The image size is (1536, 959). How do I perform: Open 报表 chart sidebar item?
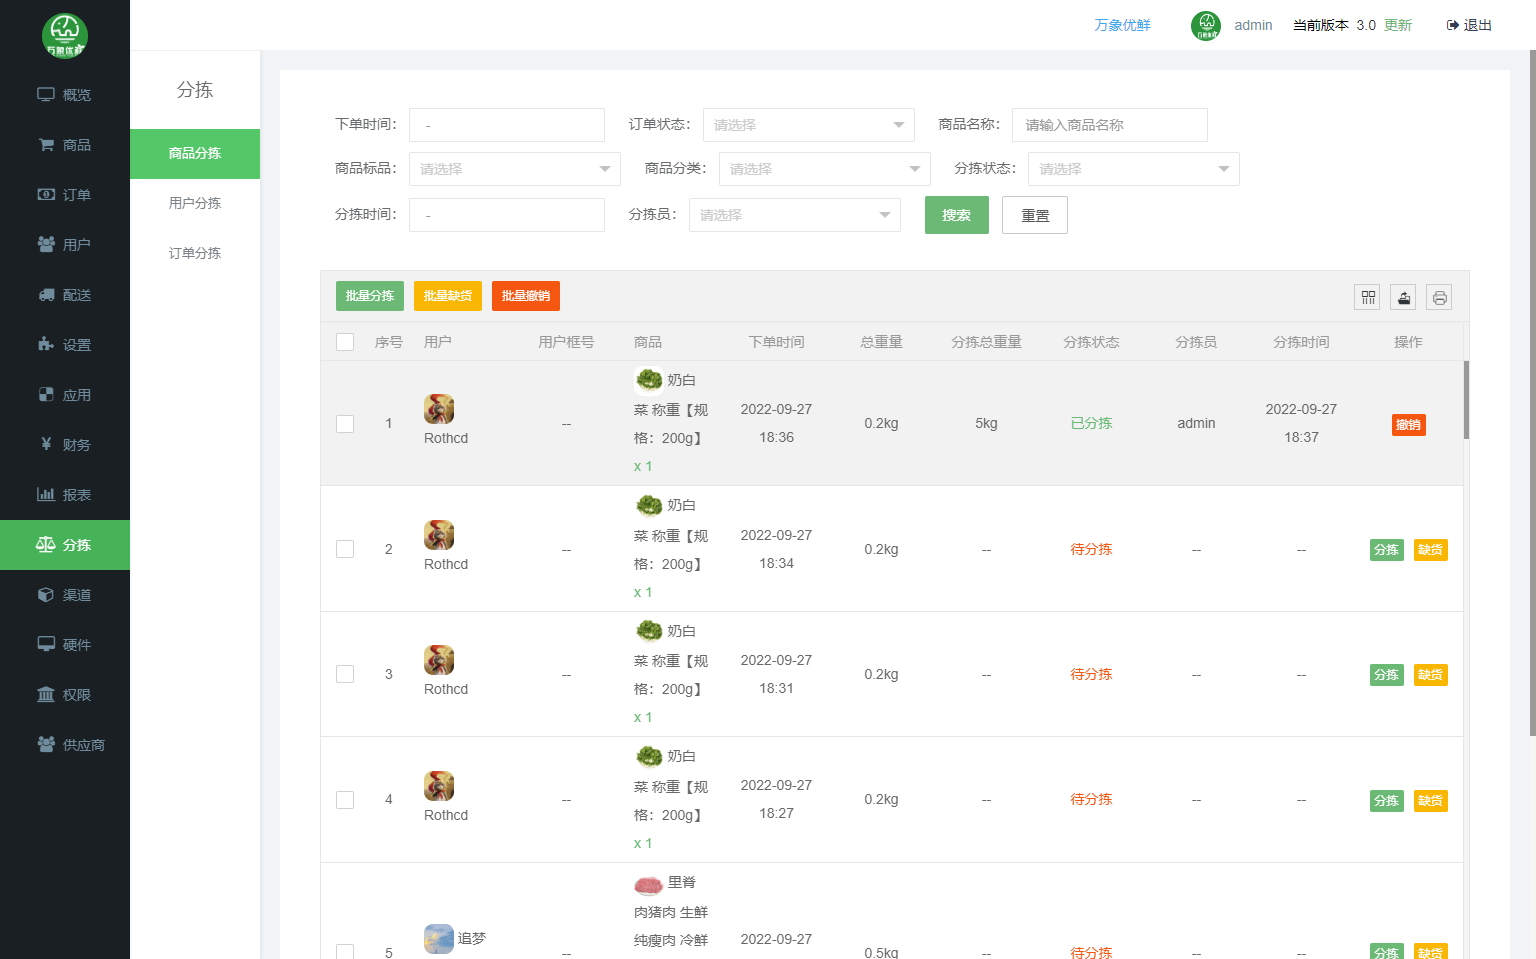[x=65, y=495]
